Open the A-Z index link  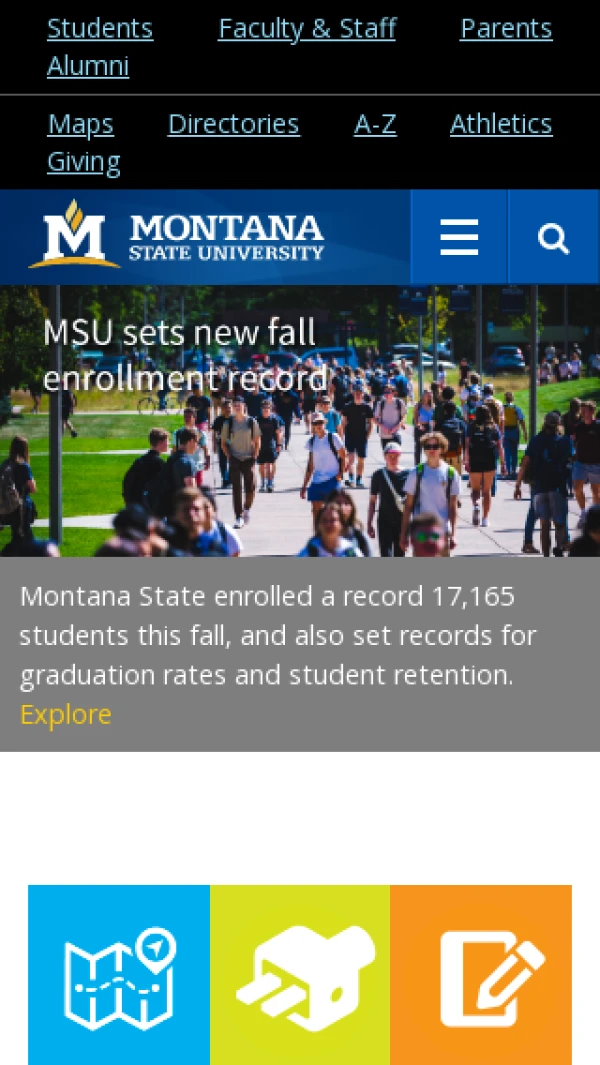coord(375,124)
